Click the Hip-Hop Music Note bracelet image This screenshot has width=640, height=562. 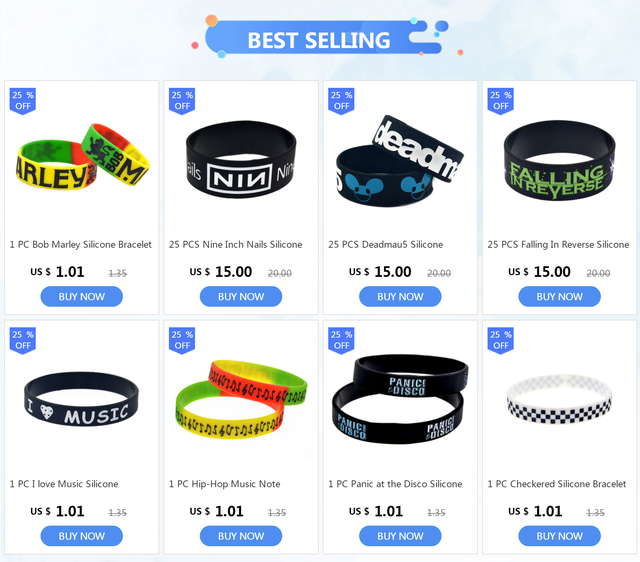[x=241, y=399]
